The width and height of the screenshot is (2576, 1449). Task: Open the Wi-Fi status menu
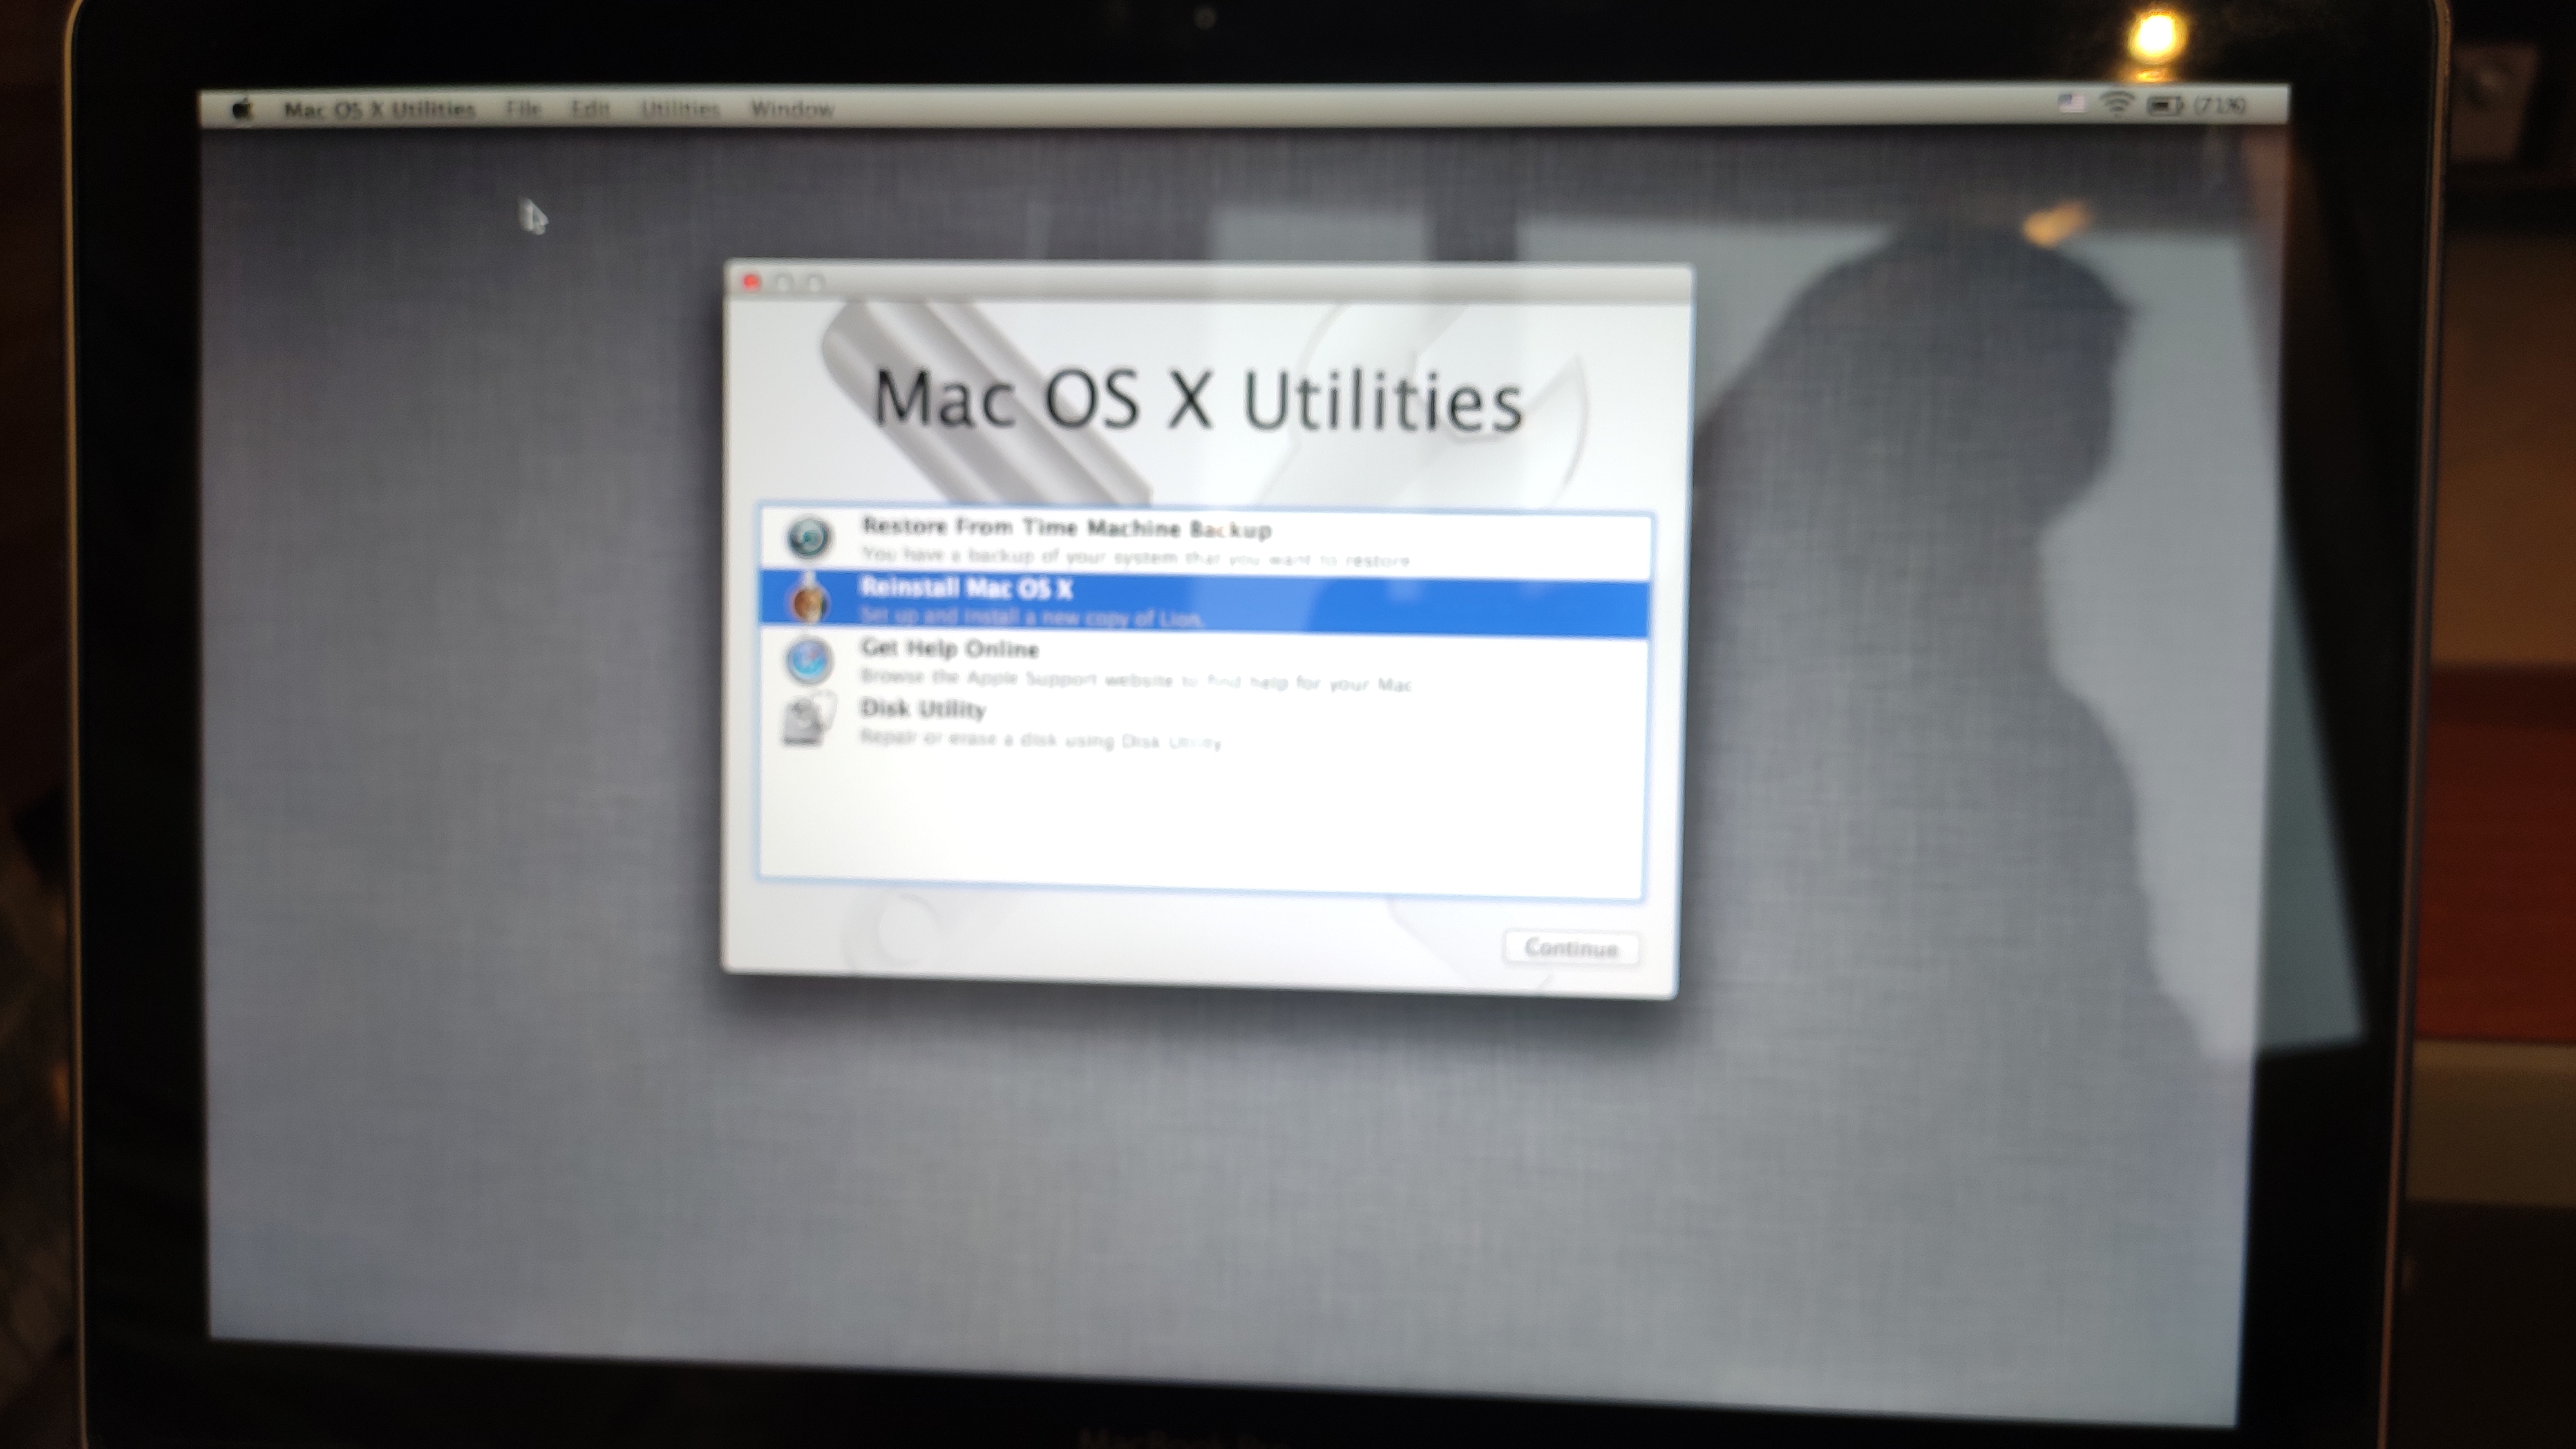(x=2116, y=103)
